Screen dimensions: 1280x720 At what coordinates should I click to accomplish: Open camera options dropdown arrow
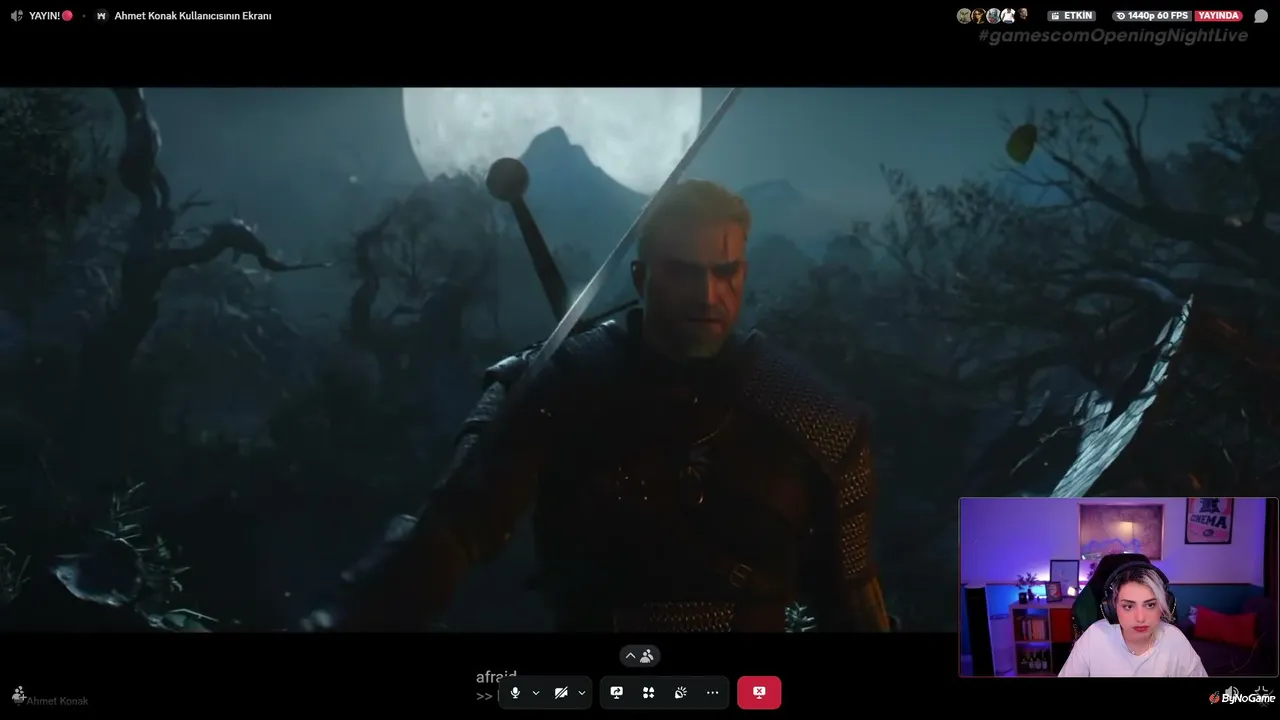(582, 693)
